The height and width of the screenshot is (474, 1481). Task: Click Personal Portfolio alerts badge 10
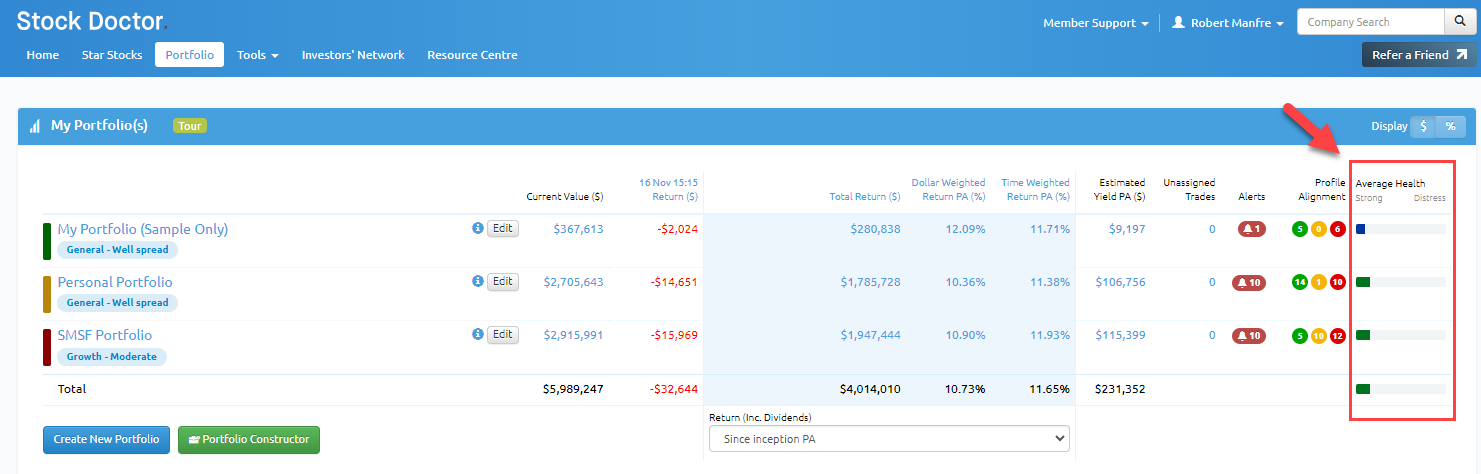click(x=1251, y=282)
